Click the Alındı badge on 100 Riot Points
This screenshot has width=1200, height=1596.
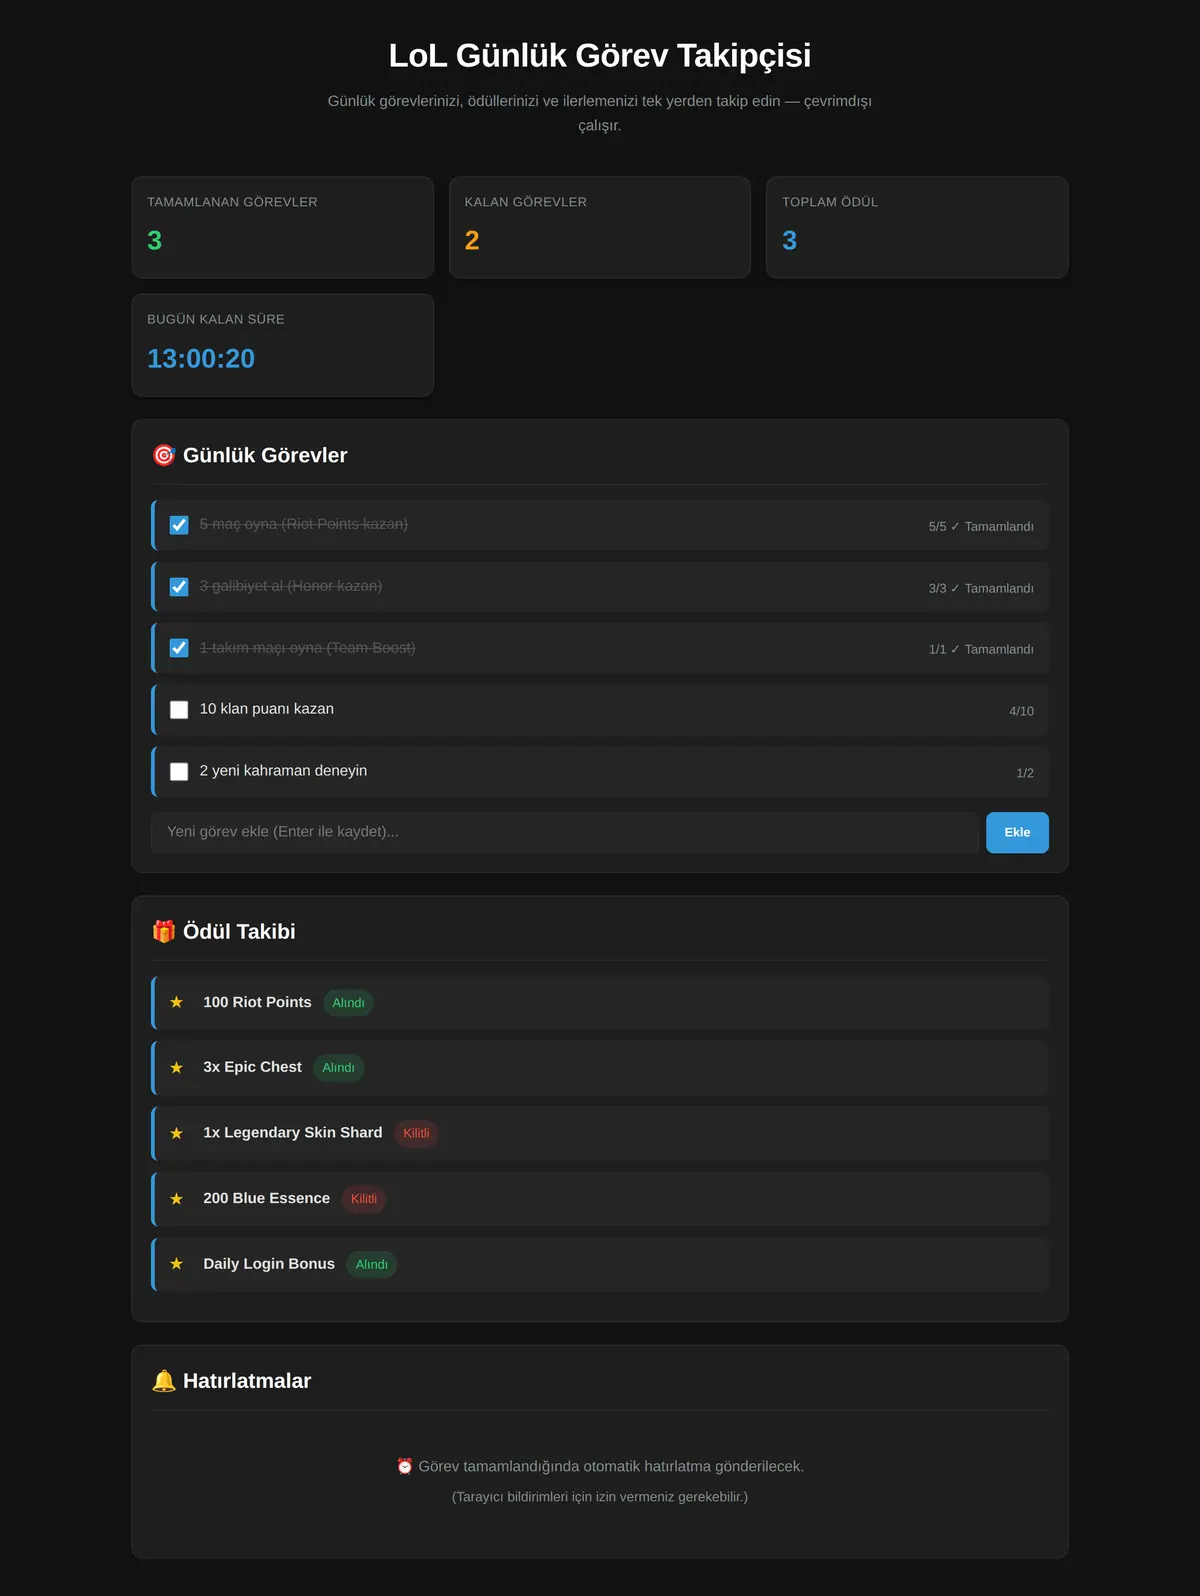pos(348,1003)
